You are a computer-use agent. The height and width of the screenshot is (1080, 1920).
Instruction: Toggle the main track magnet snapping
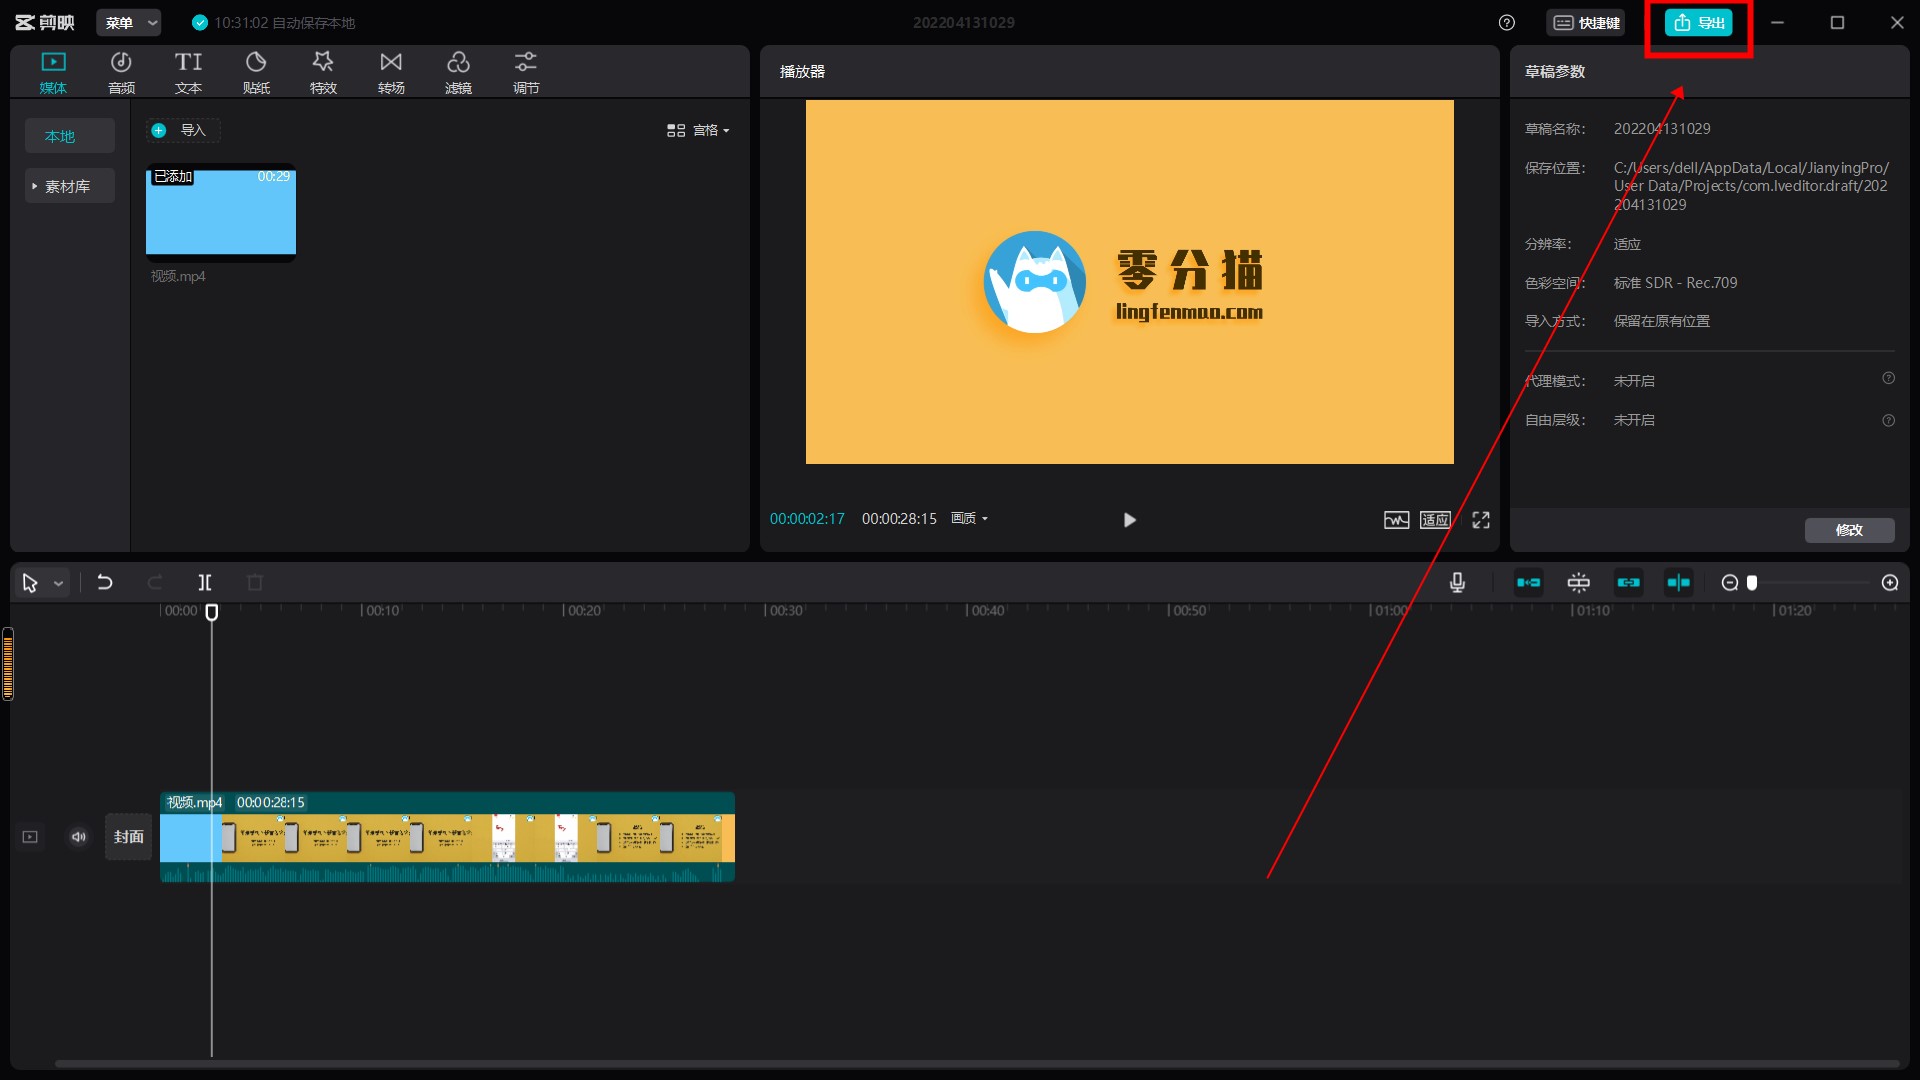coord(1529,583)
